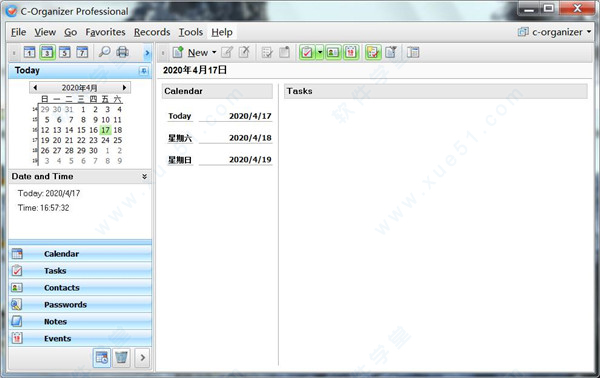Go to previous month arrow
This screenshot has width=600, height=378.
(x=35, y=88)
